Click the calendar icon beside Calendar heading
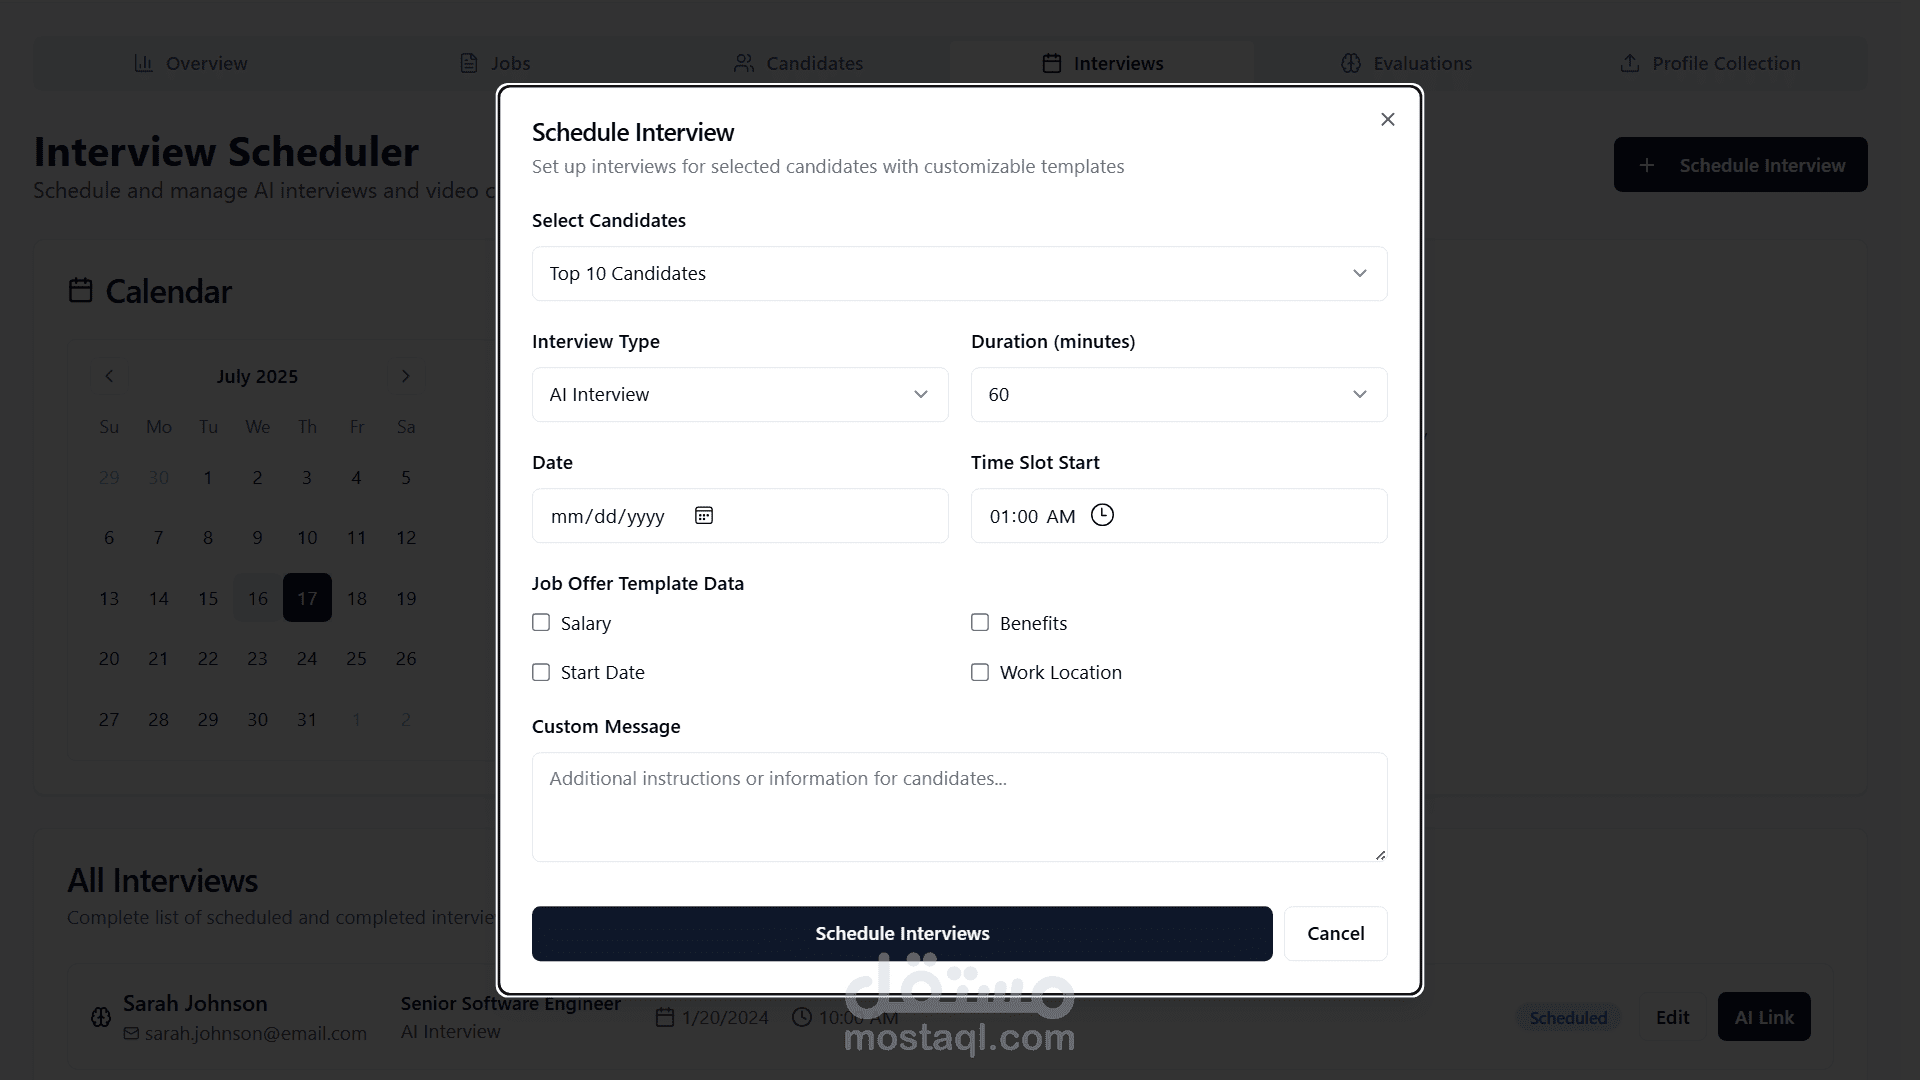Image resolution: width=1920 pixels, height=1080 pixels. tap(80, 291)
